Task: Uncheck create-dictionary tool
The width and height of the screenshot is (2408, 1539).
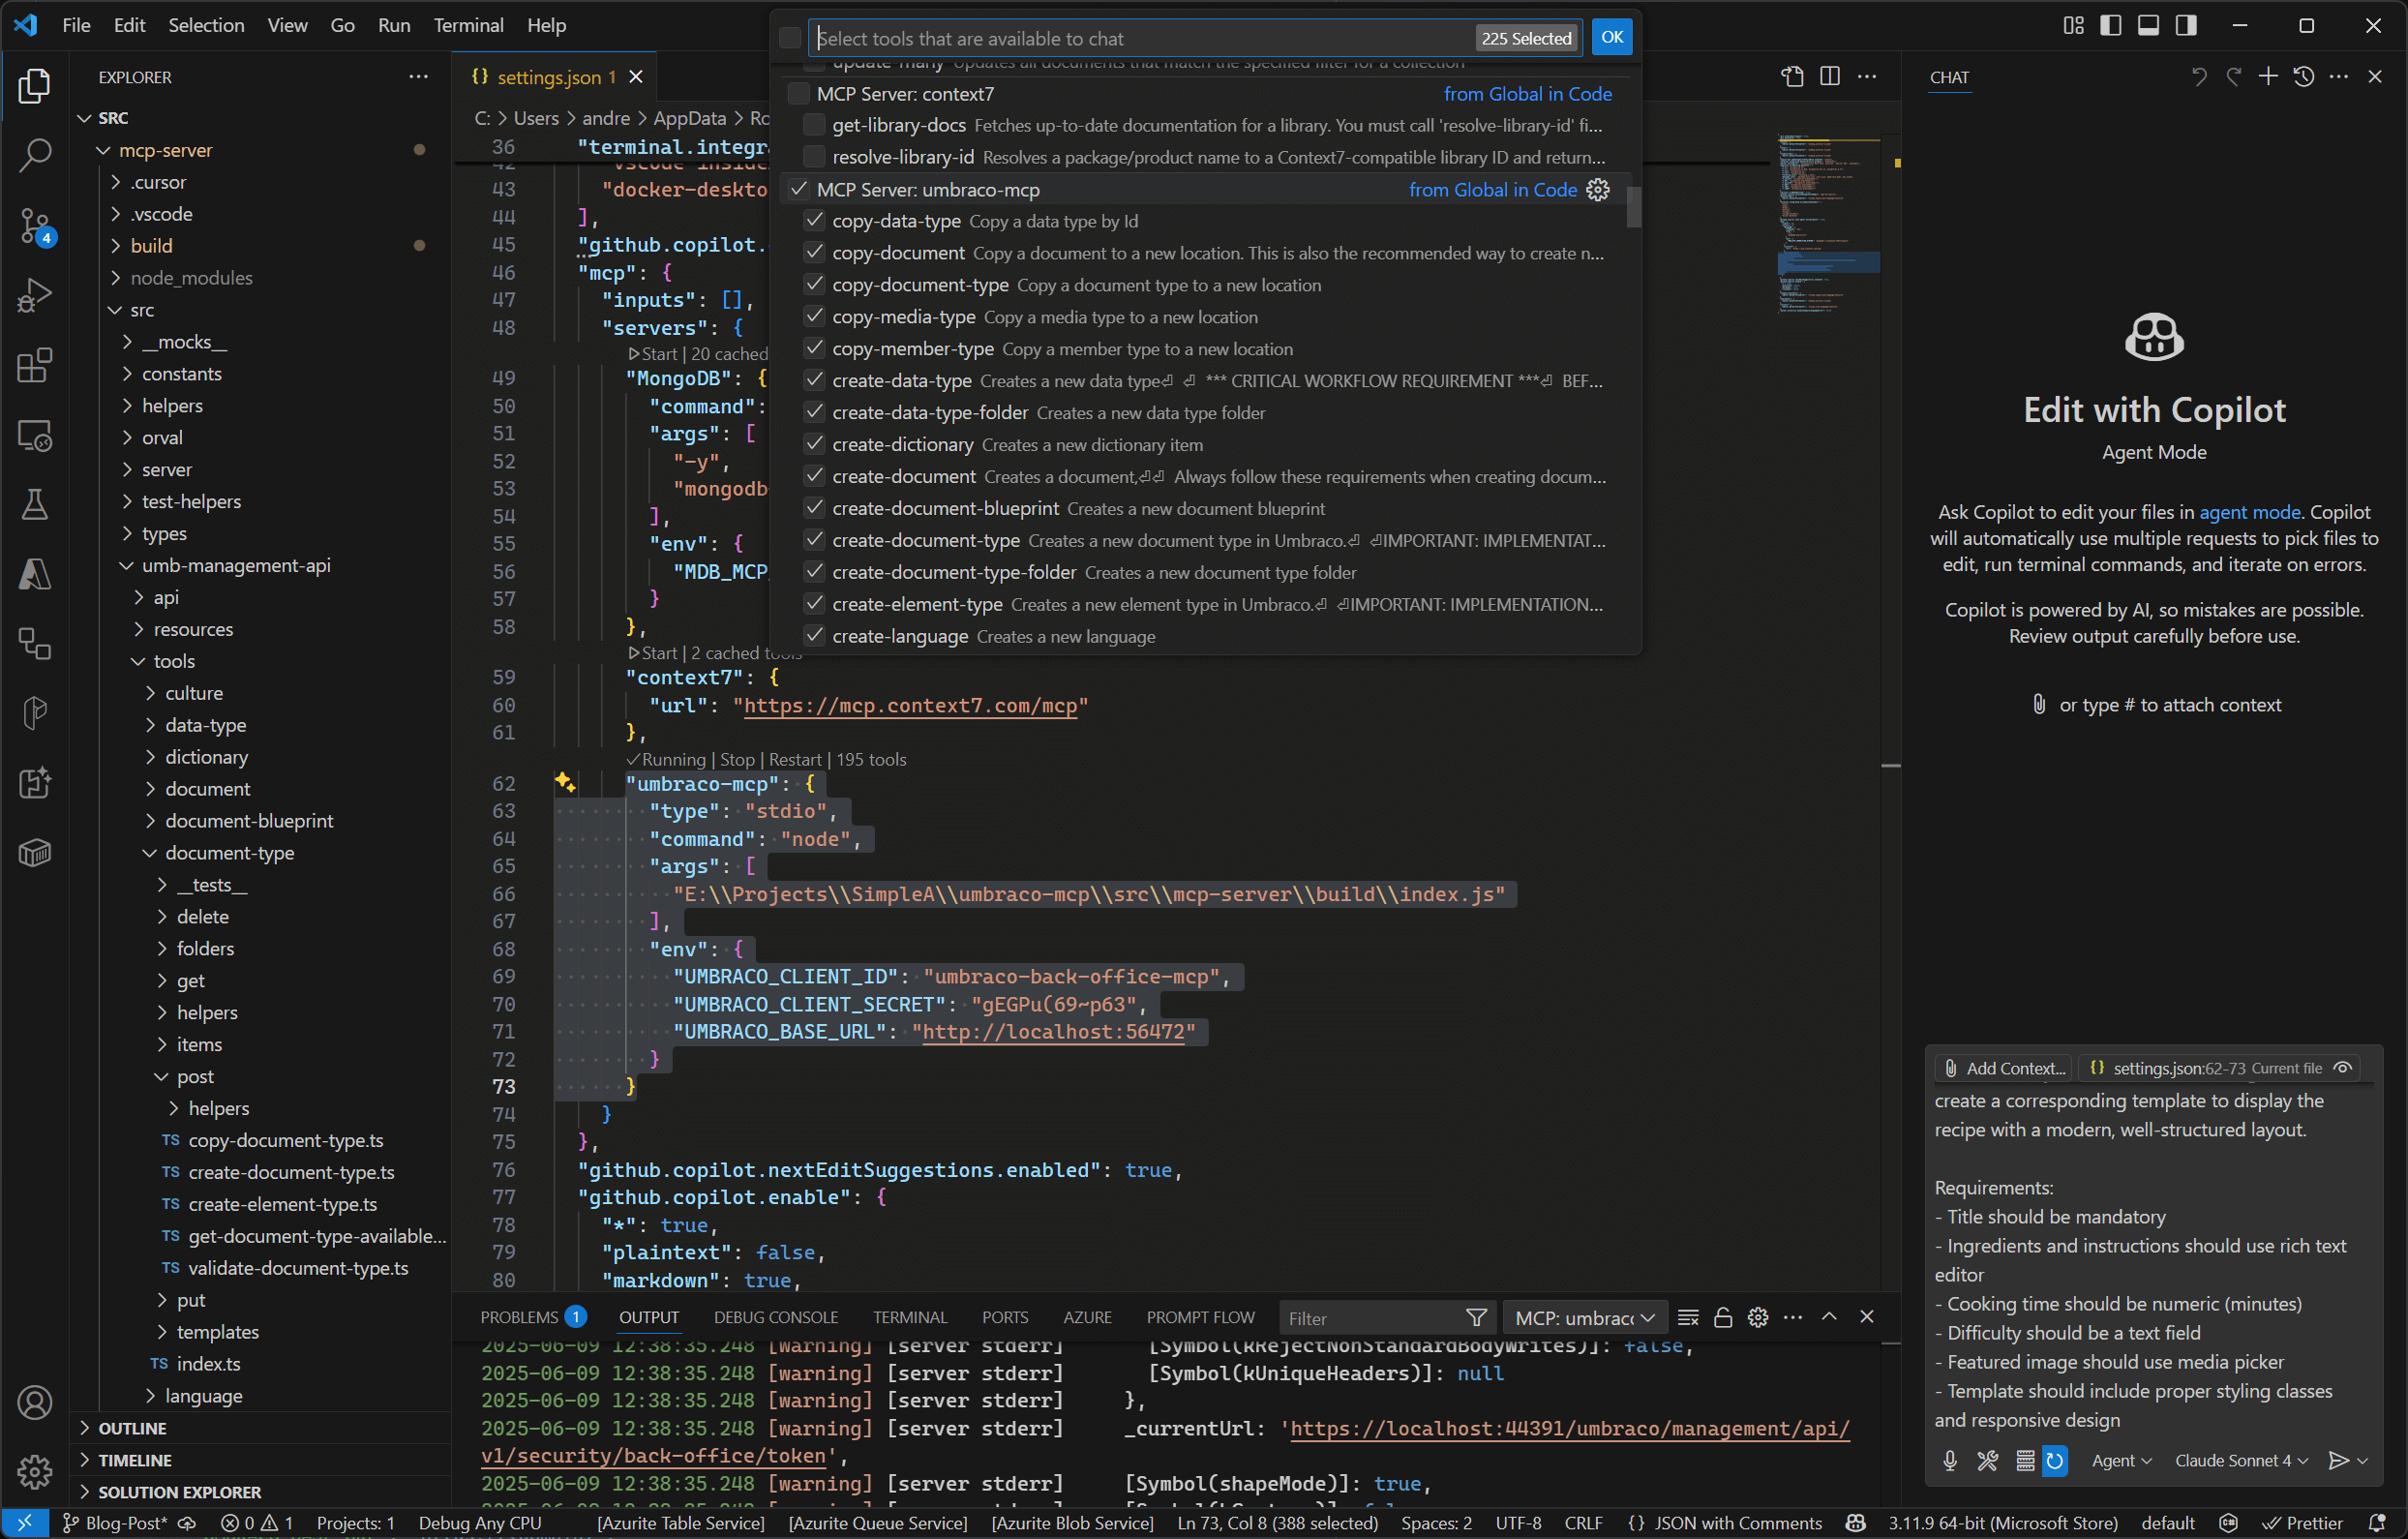Action: tap(814, 444)
